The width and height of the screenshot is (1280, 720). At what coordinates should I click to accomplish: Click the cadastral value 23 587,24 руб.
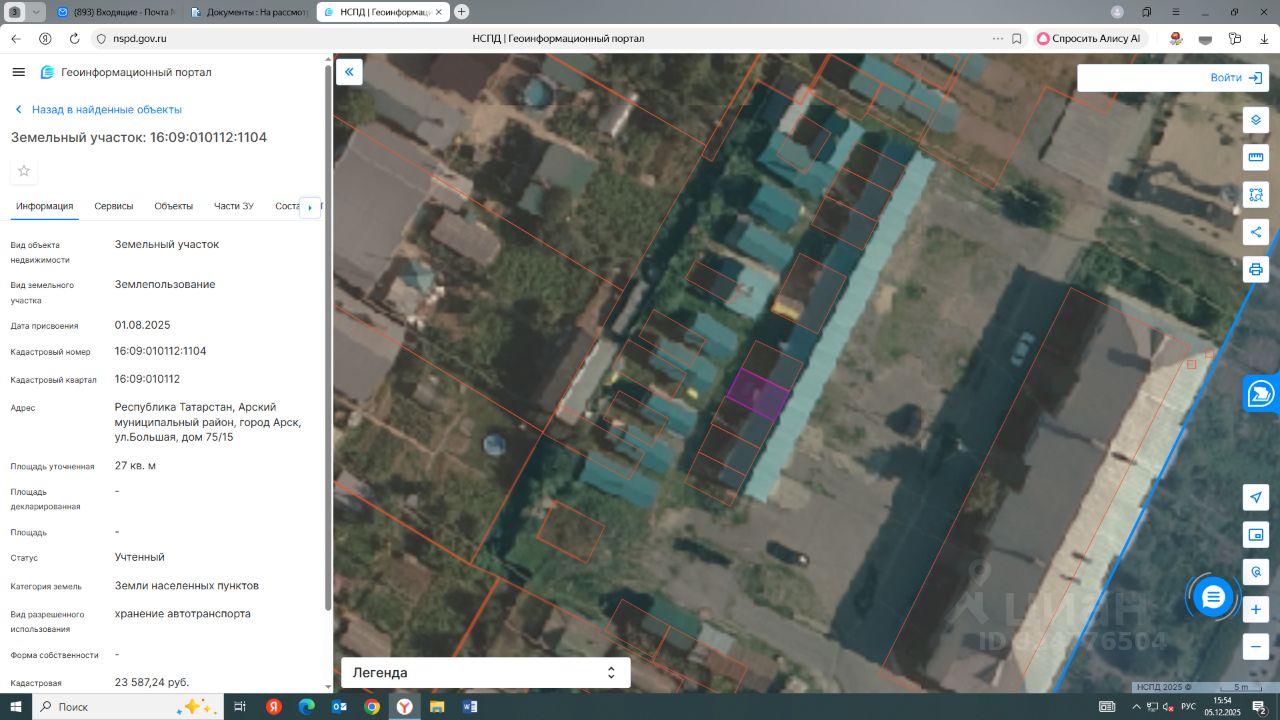point(152,682)
